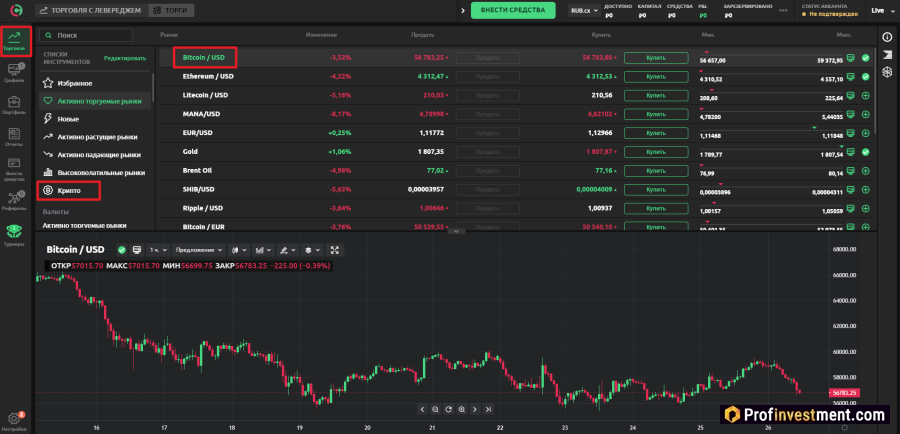Add MANA/USD to favorites

[865, 114]
